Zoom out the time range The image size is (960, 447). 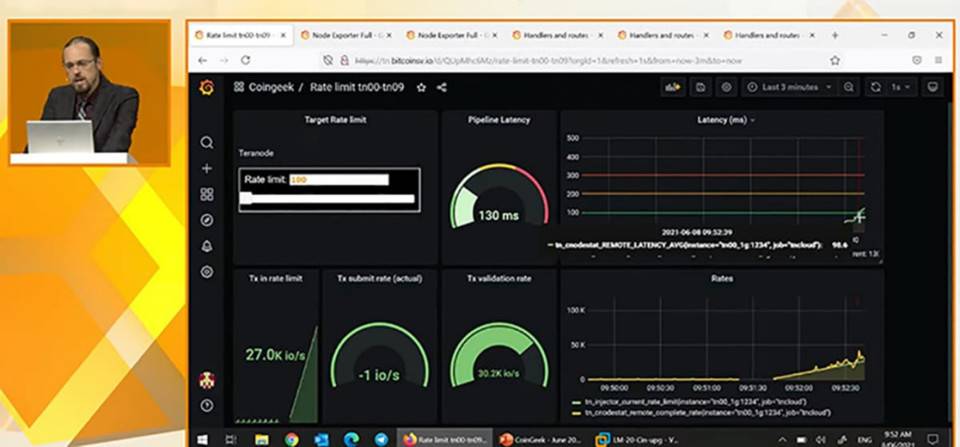click(x=848, y=88)
